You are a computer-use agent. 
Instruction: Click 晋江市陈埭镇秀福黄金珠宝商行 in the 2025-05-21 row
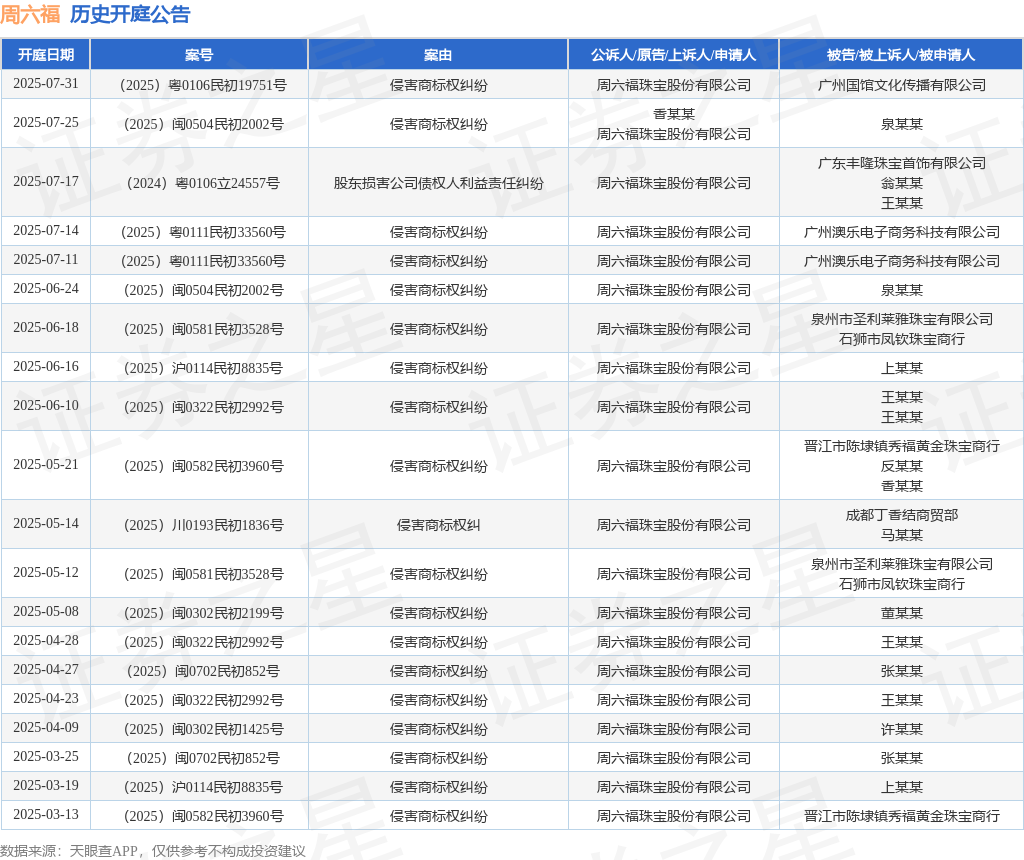click(902, 446)
